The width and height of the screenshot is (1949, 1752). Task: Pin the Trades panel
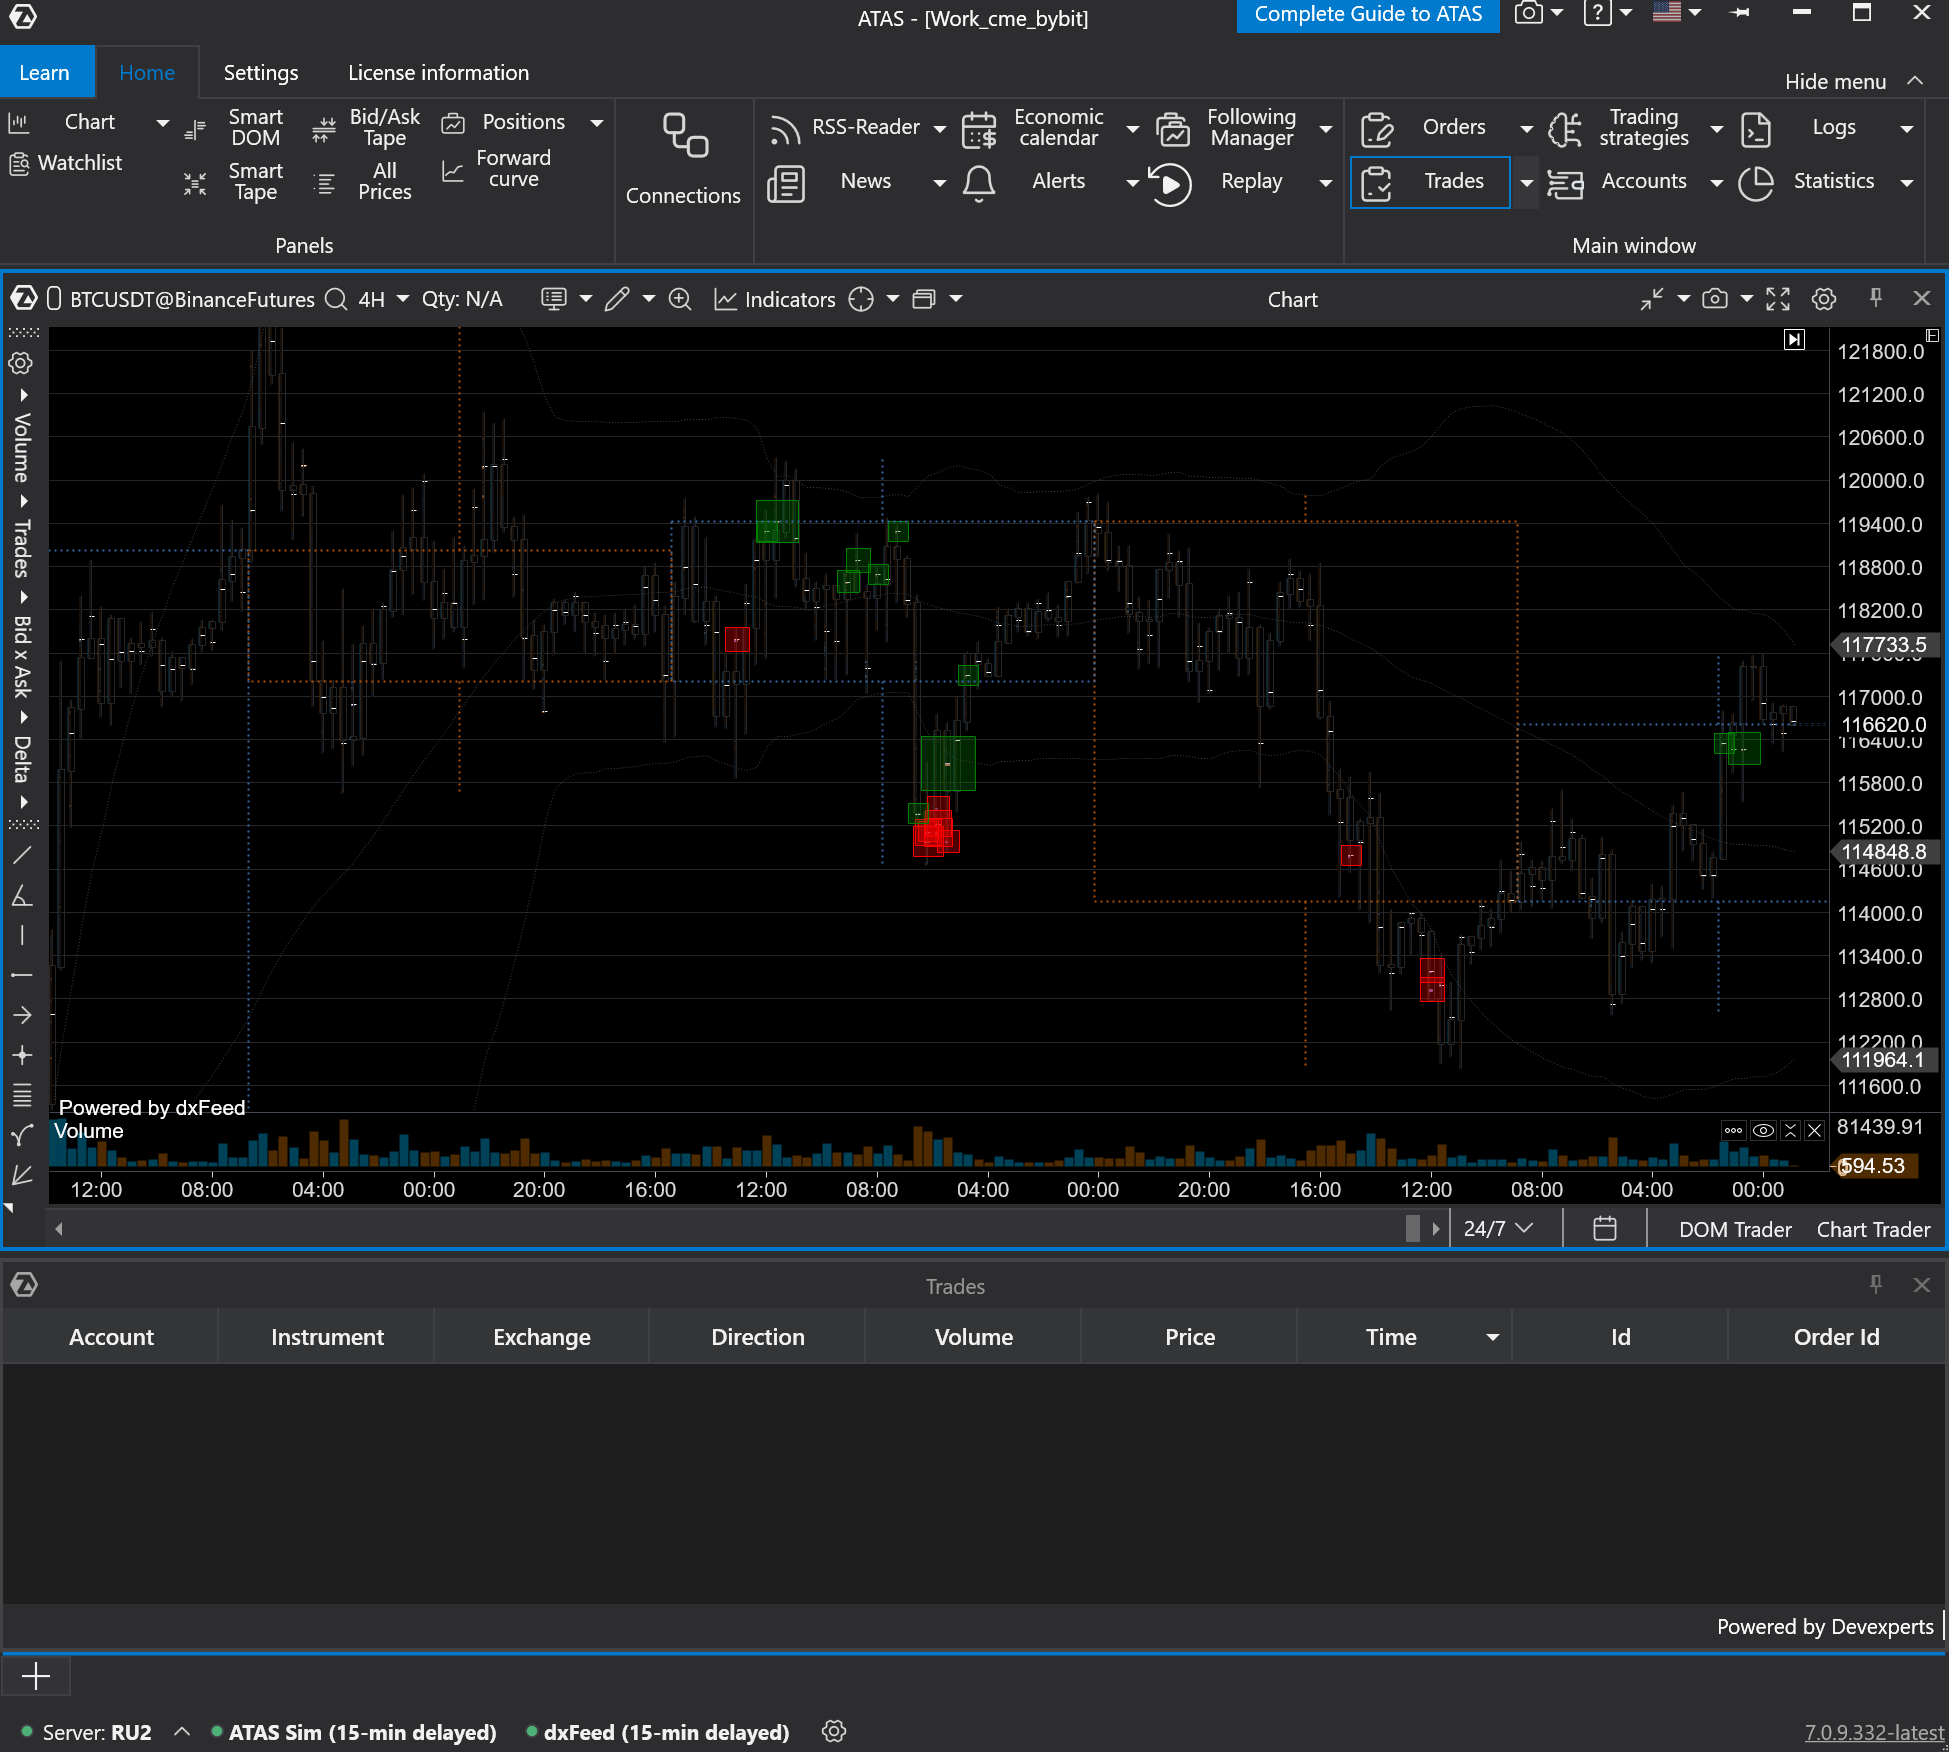[x=1876, y=1284]
